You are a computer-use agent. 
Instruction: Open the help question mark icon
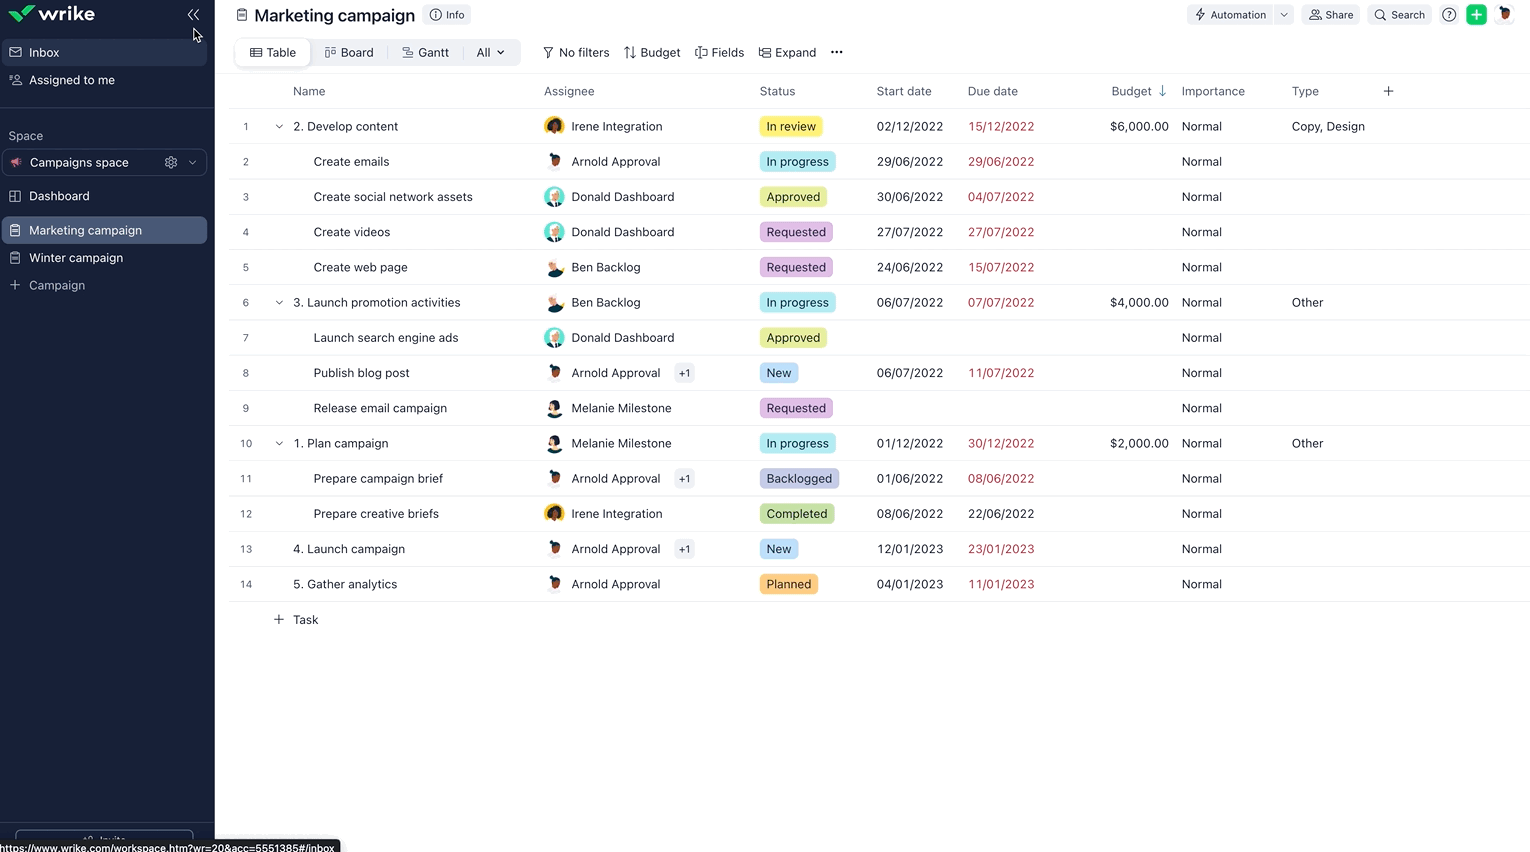(1448, 15)
